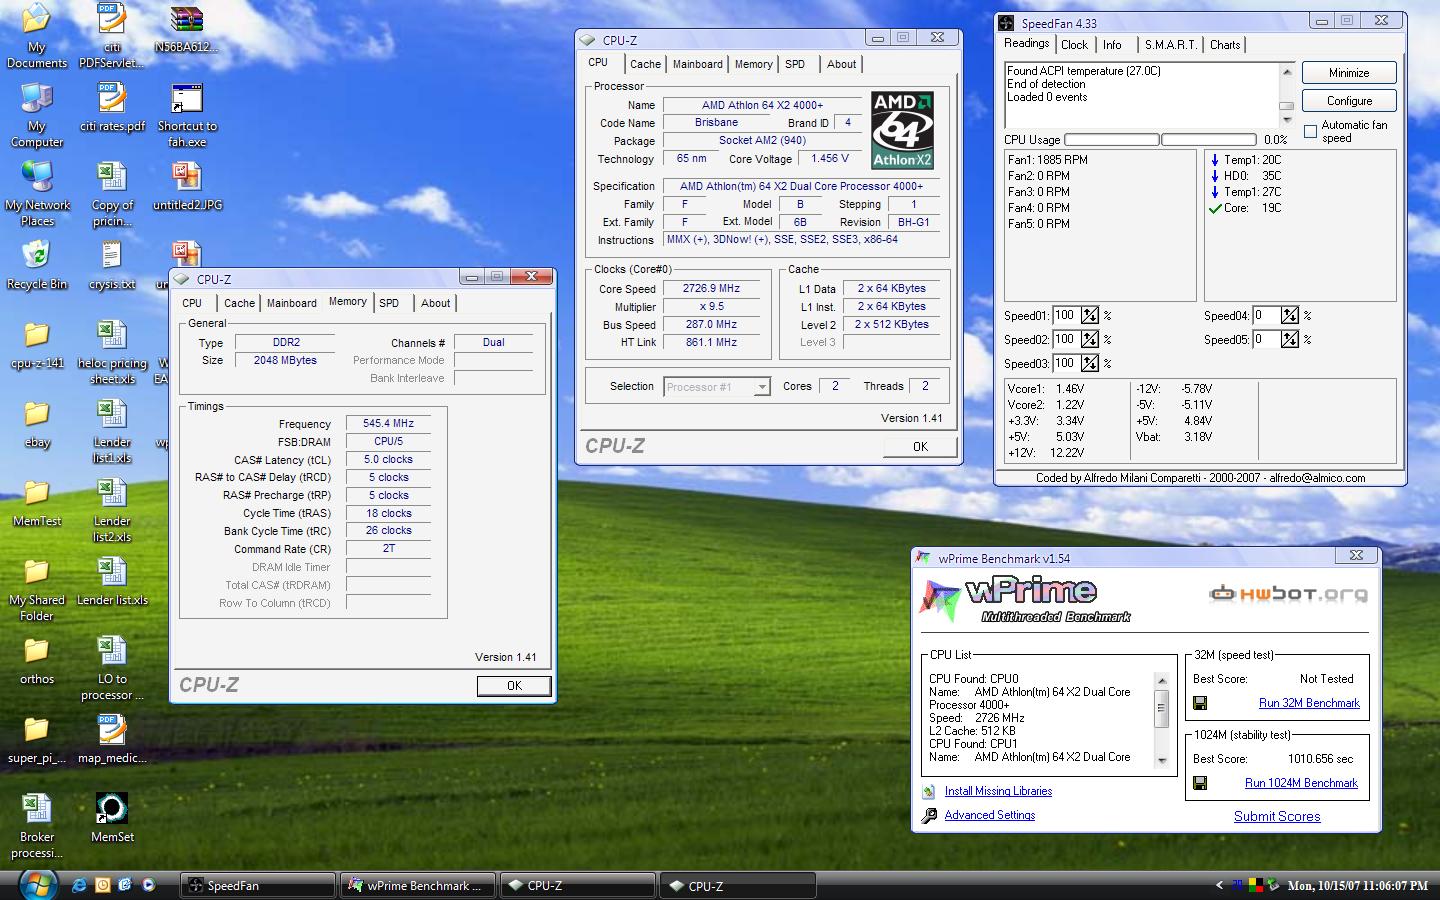Launch Internet Explorer from quick launch
1440x900 pixels.
[x=81, y=885]
